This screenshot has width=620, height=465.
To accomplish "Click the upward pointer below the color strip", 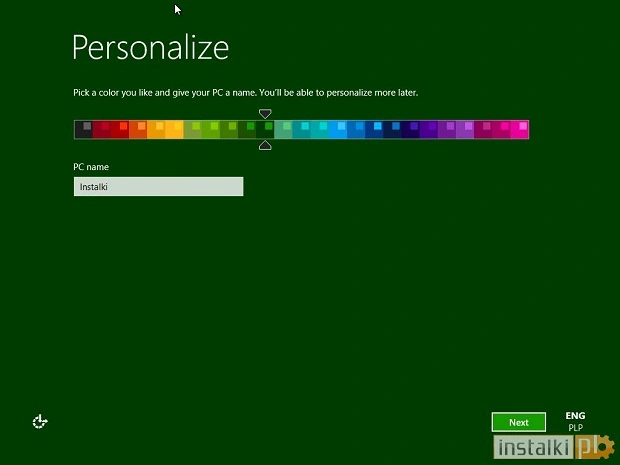I will tap(265, 145).
